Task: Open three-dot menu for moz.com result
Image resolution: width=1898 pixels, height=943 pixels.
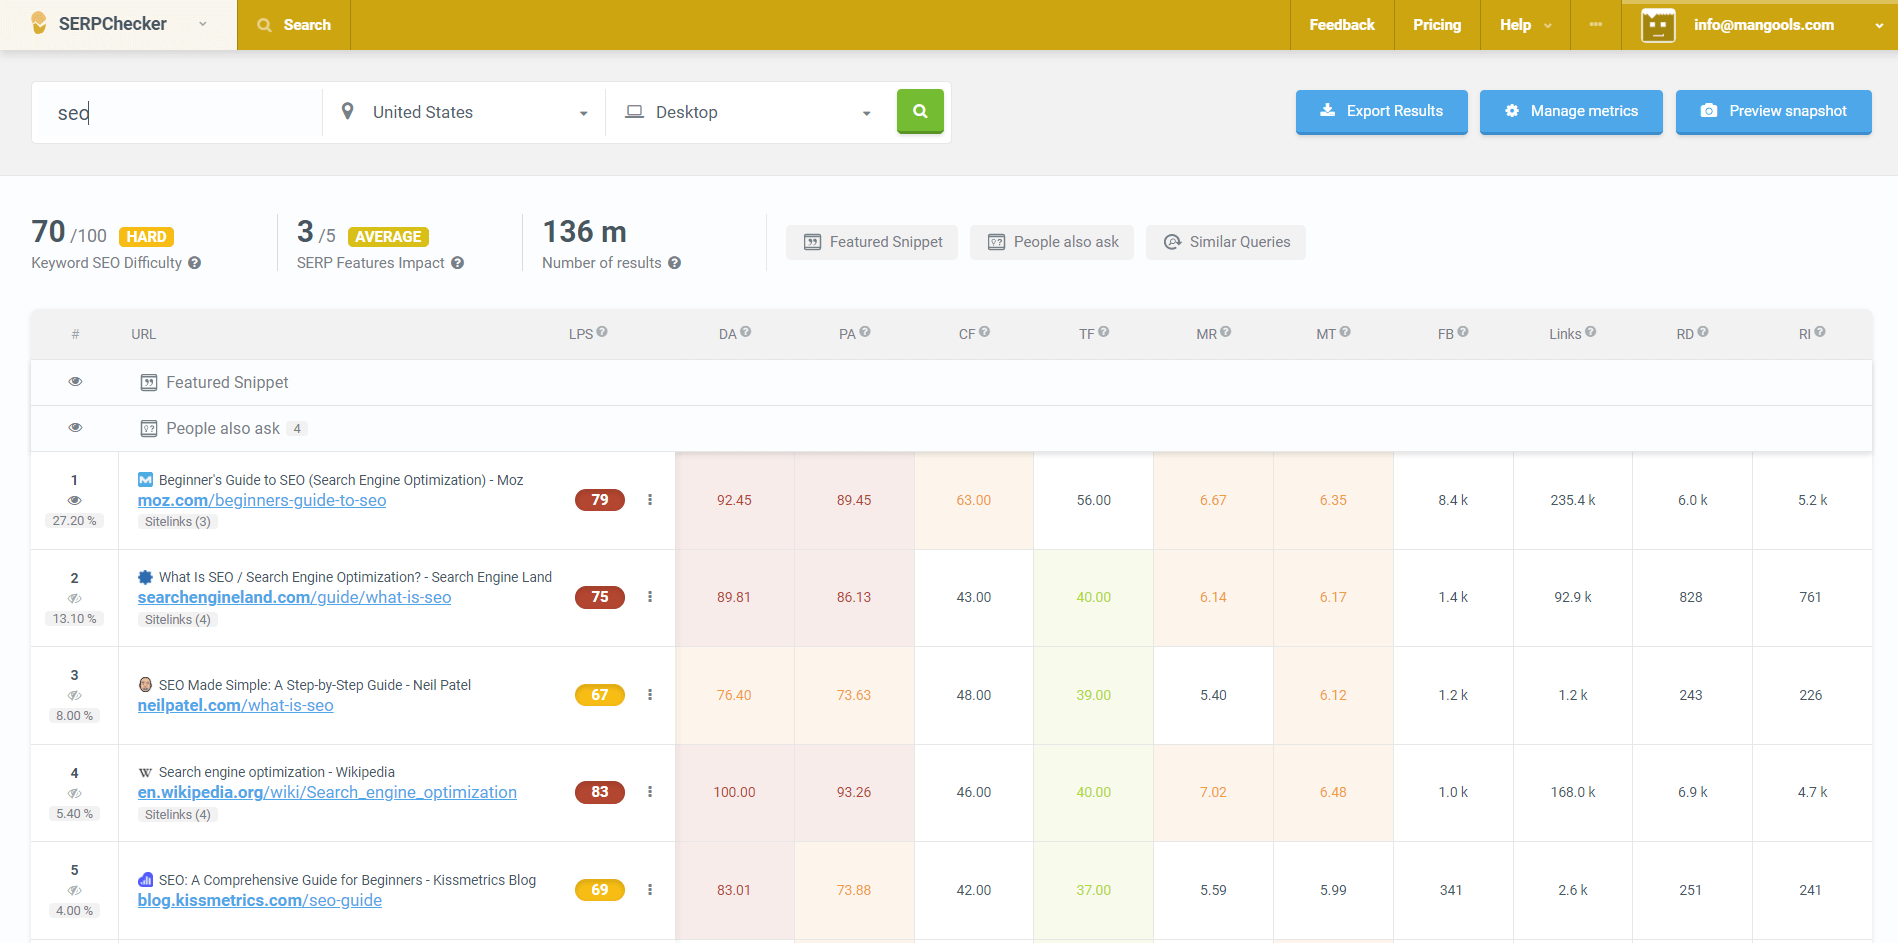Action: pos(650,500)
